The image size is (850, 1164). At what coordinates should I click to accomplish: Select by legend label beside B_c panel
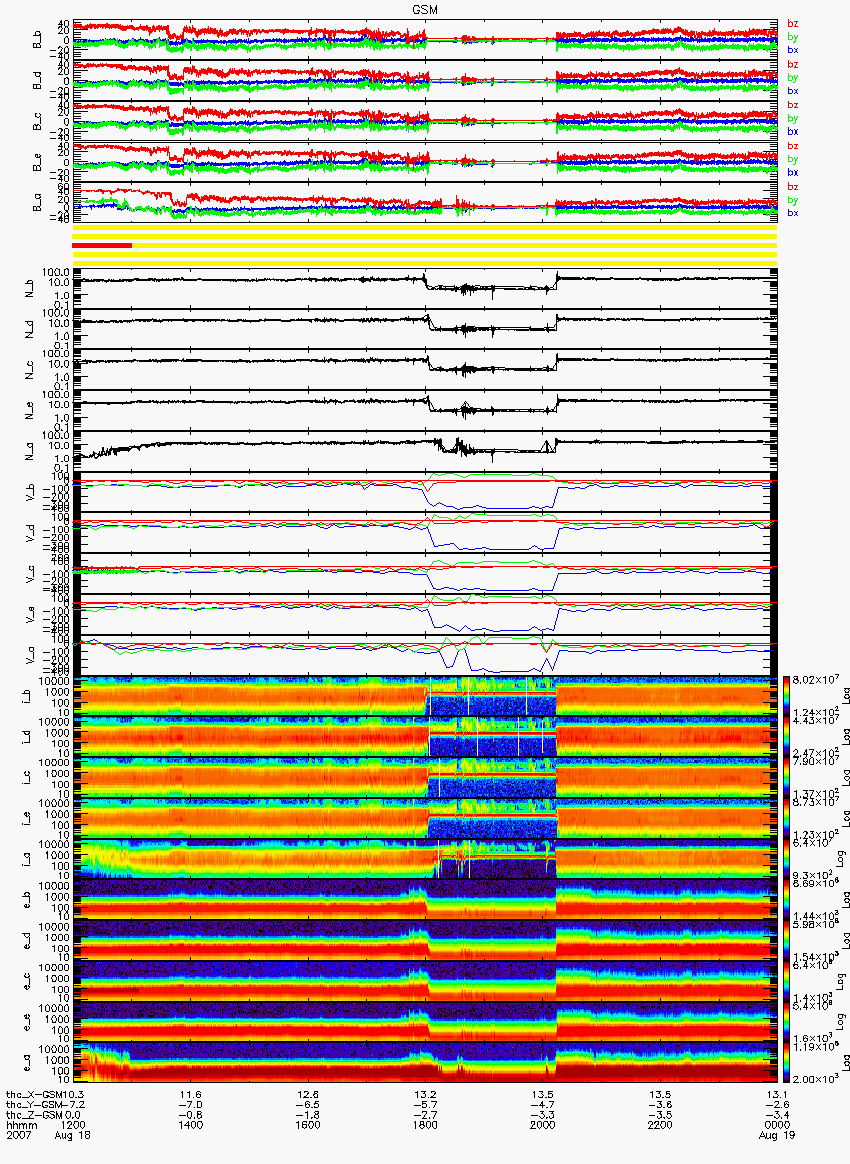(793, 118)
